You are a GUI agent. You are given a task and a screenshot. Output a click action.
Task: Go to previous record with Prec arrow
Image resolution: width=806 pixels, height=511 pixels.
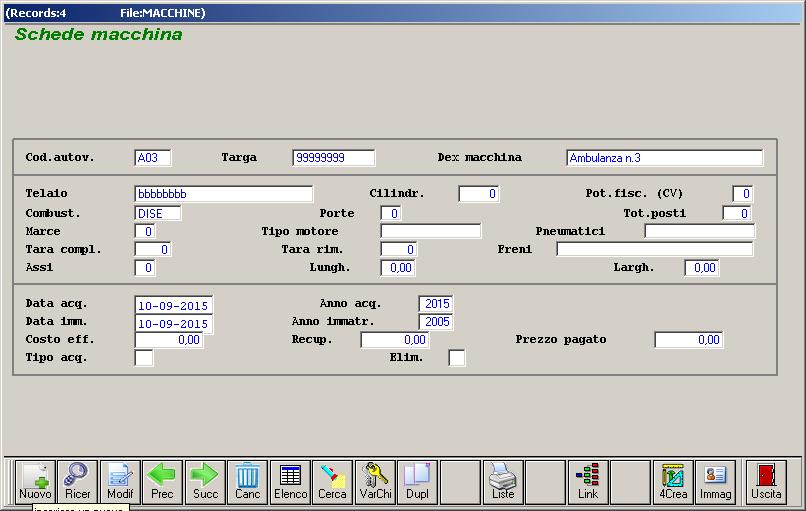(162, 481)
